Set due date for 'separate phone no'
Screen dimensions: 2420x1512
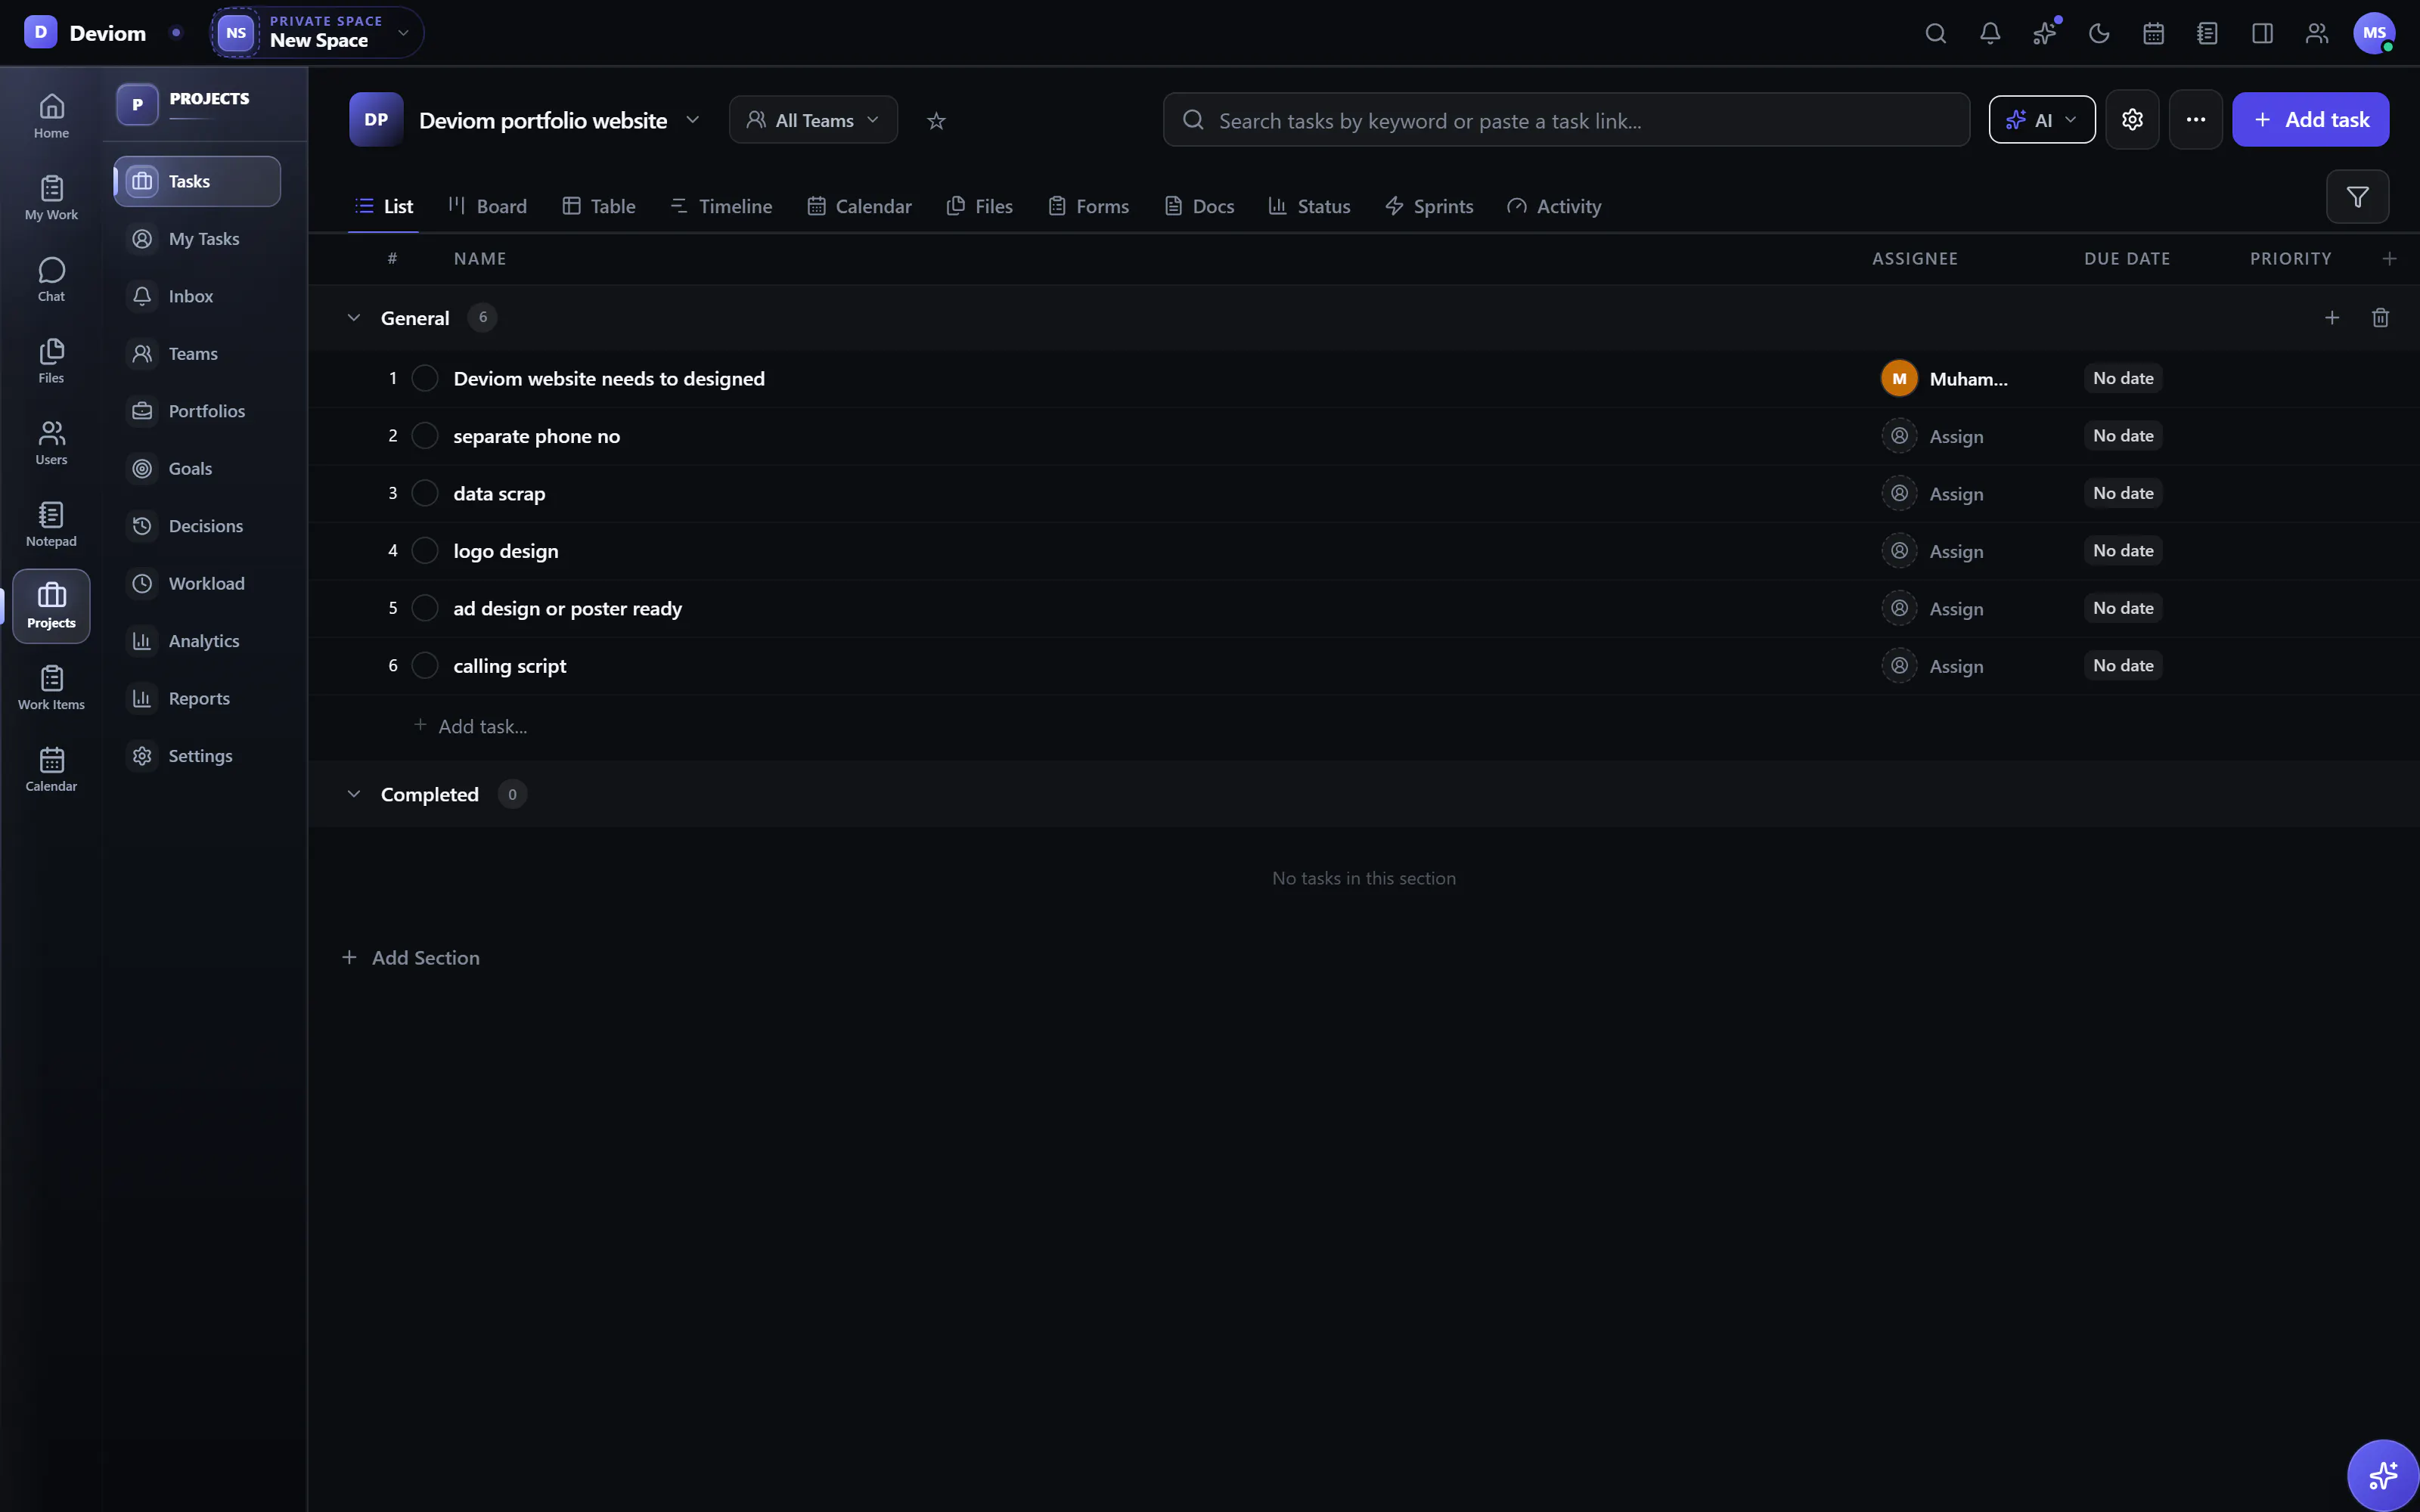2123,436
